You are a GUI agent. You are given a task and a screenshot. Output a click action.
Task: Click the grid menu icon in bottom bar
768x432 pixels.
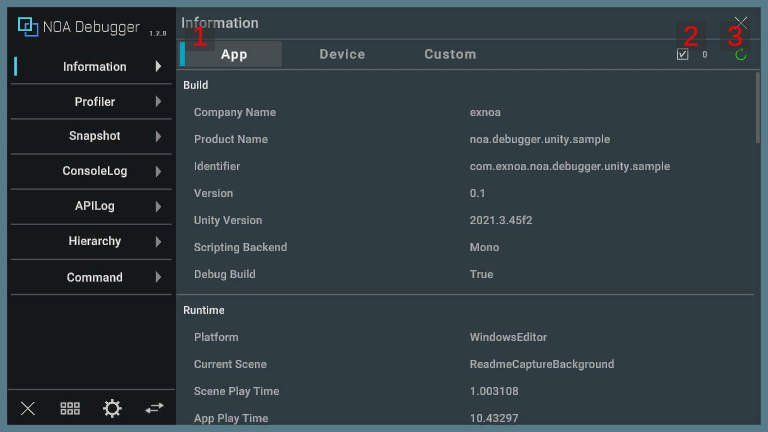tap(70, 408)
